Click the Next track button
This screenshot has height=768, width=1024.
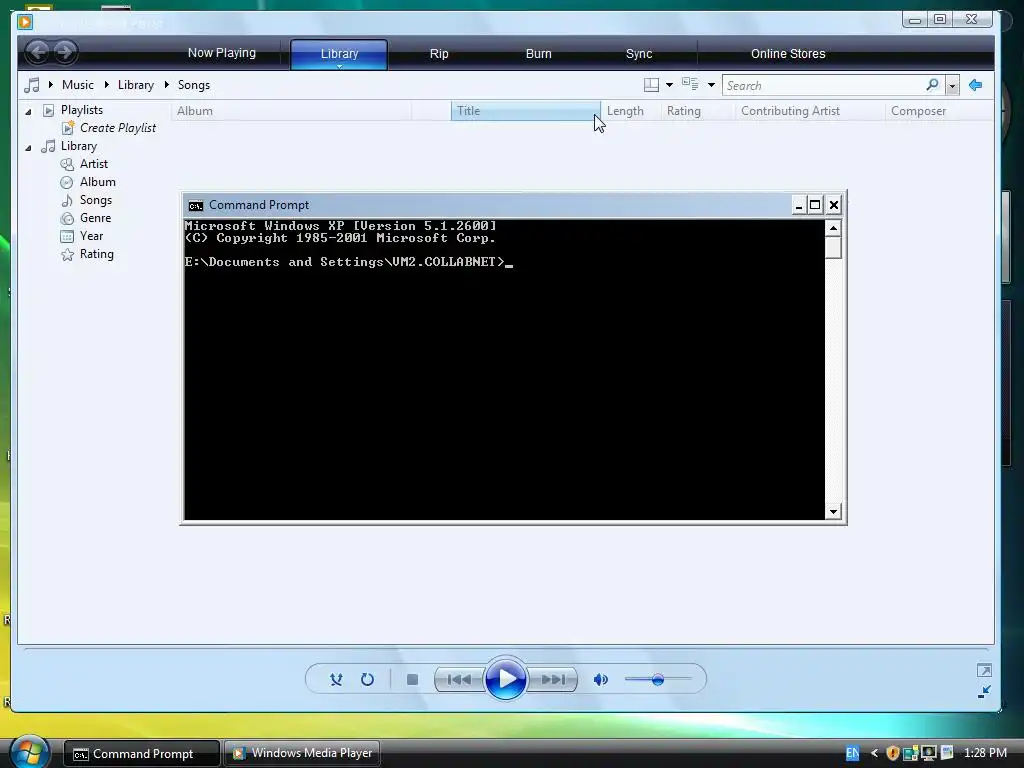click(552, 680)
